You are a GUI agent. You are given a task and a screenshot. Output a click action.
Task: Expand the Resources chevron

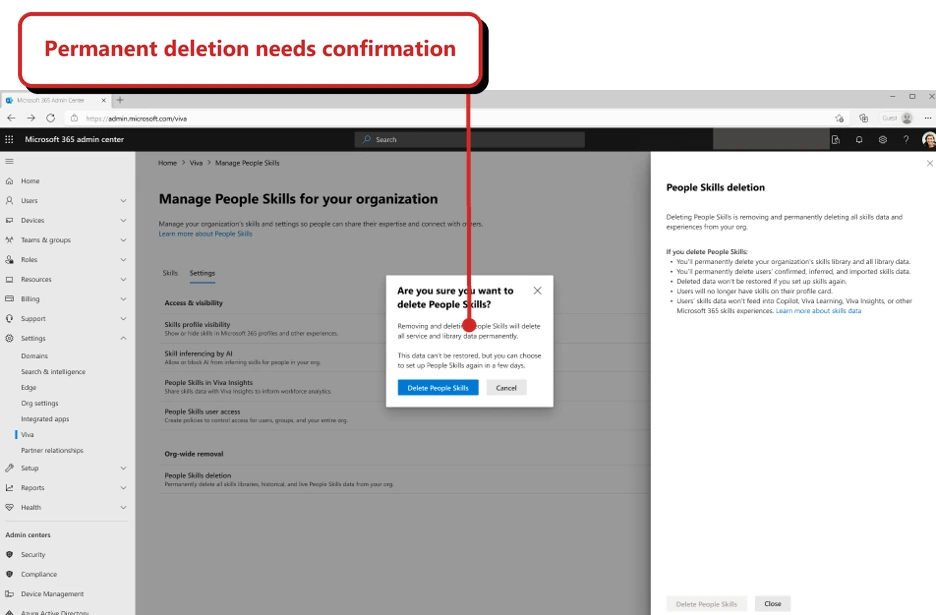pos(123,279)
